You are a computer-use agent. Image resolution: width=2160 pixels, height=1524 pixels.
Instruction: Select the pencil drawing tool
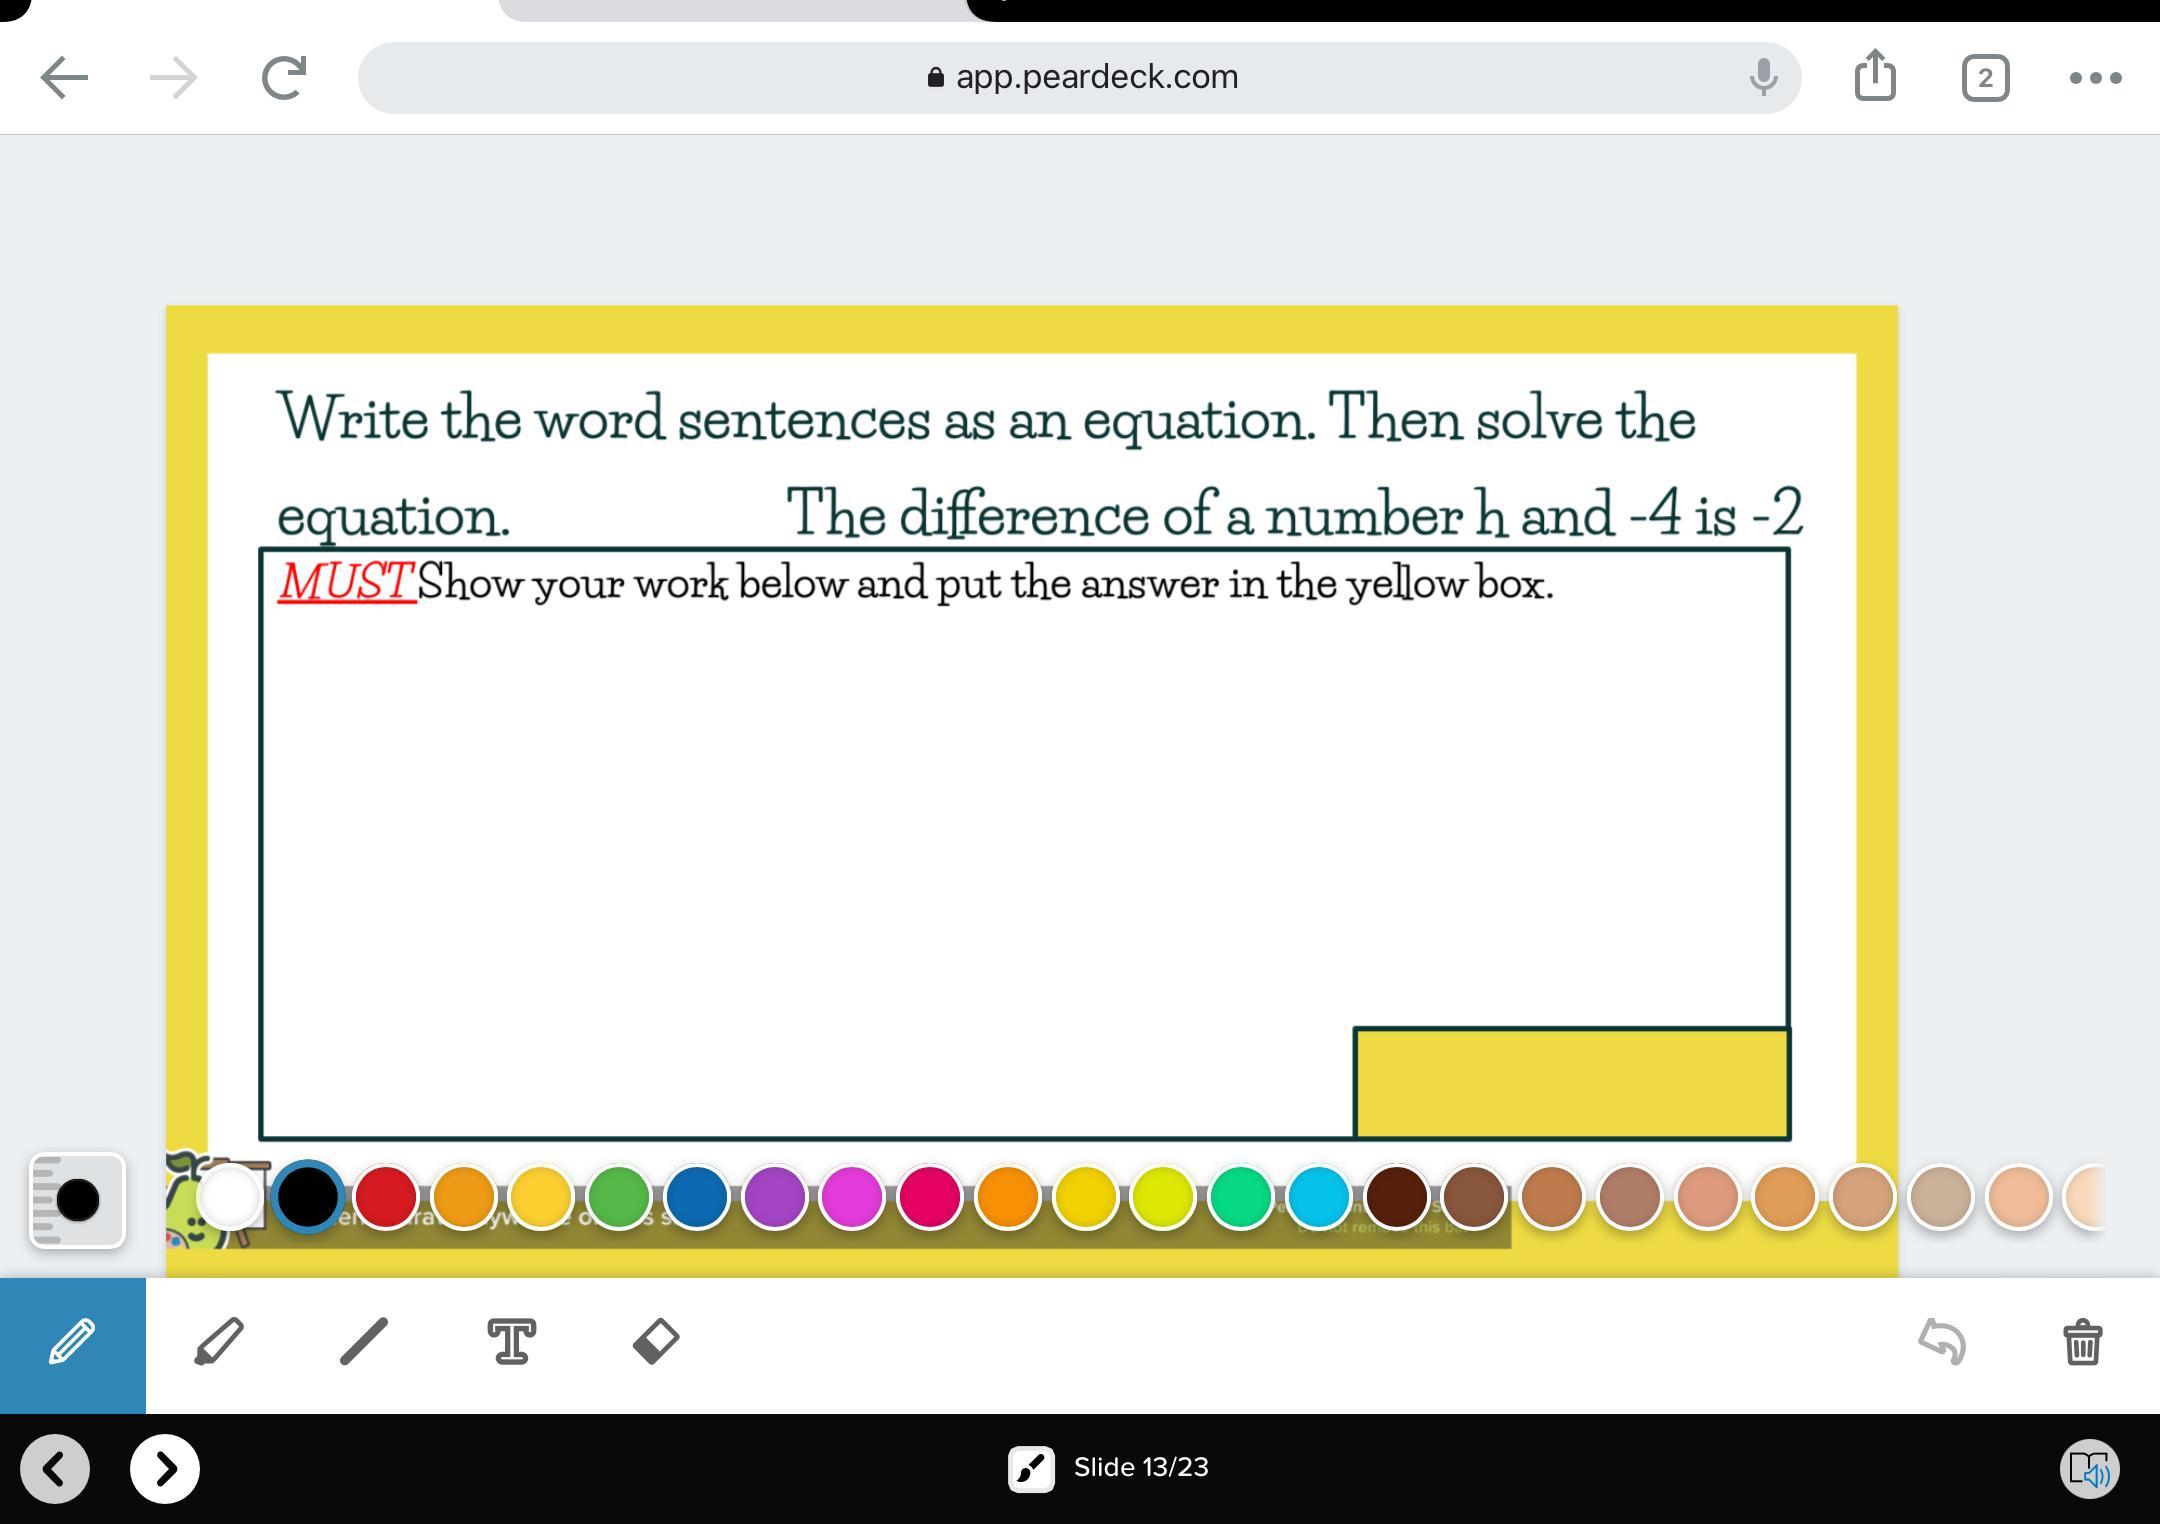click(72, 1343)
